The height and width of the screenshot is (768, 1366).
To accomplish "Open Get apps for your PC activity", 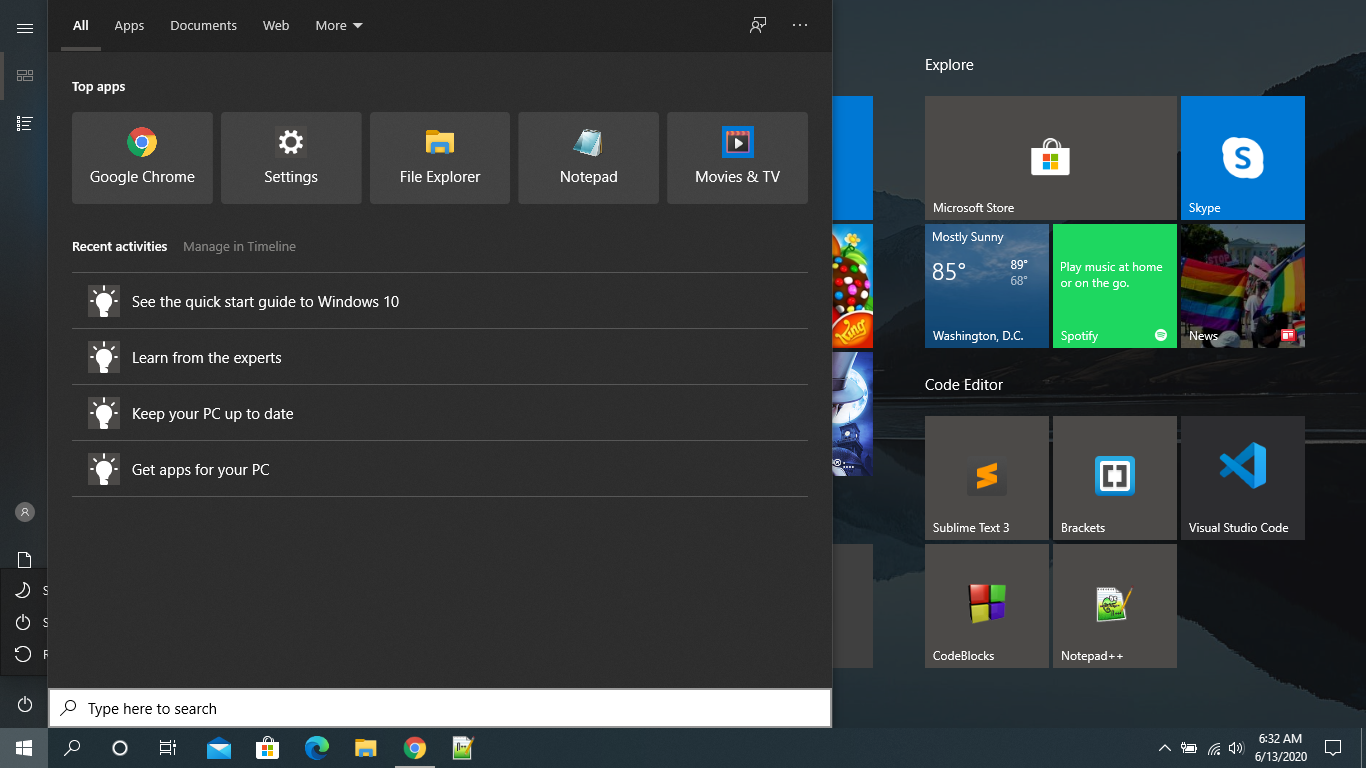I will (440, 469).
